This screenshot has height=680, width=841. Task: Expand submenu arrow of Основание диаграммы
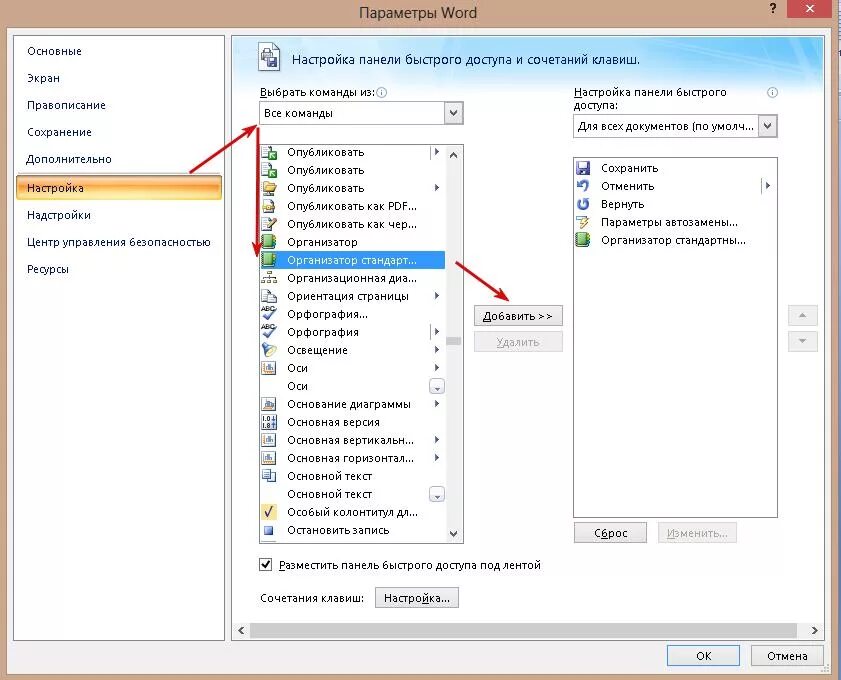(x=437, y=404)
